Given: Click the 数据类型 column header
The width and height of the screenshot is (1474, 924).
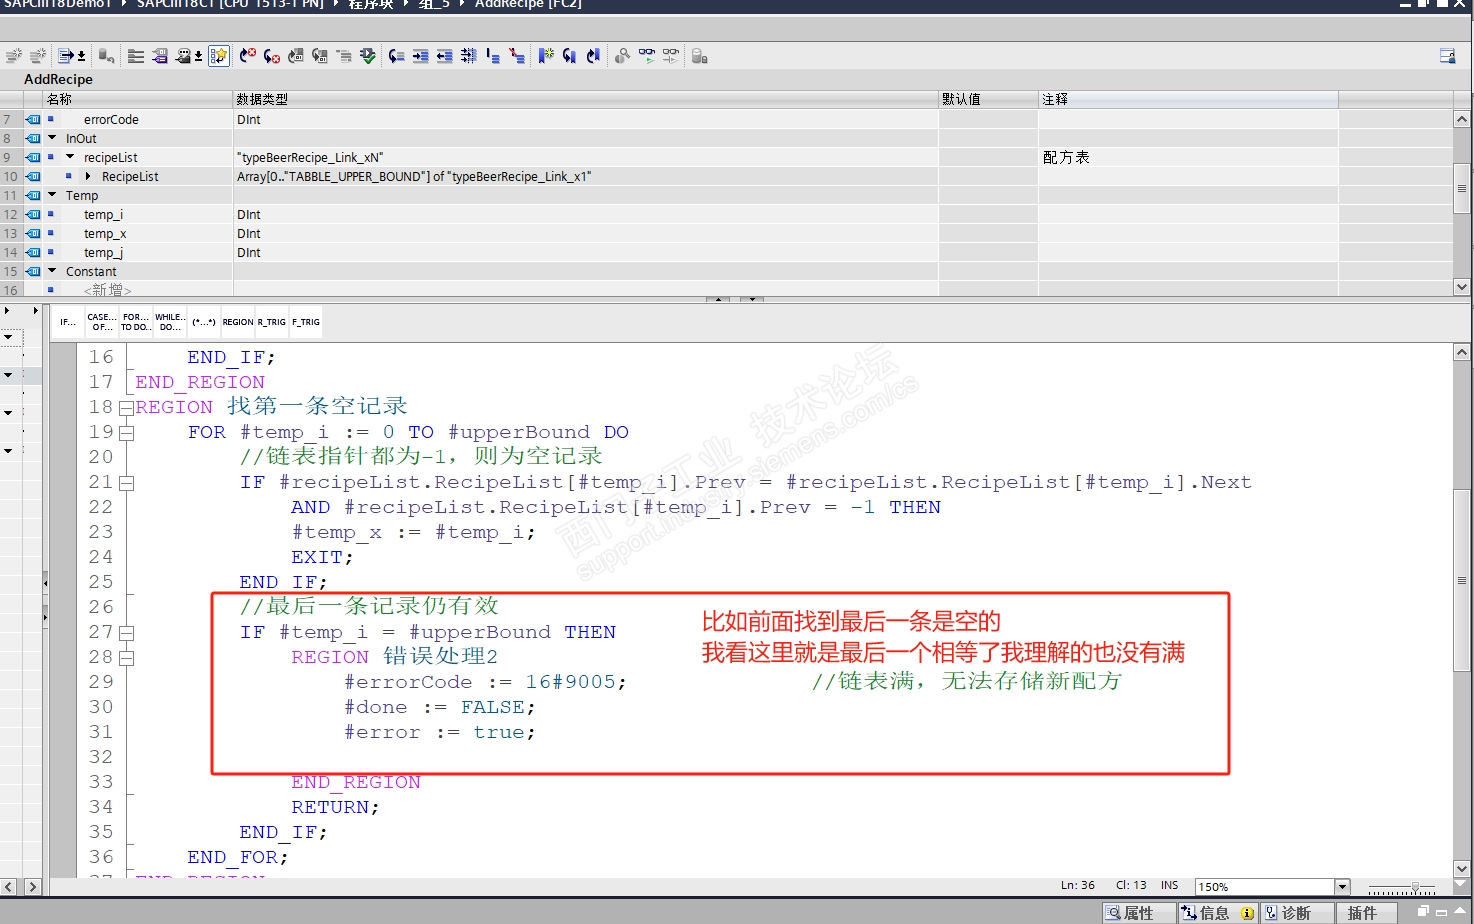Looking at the screenshot, I should pos(585,99).
